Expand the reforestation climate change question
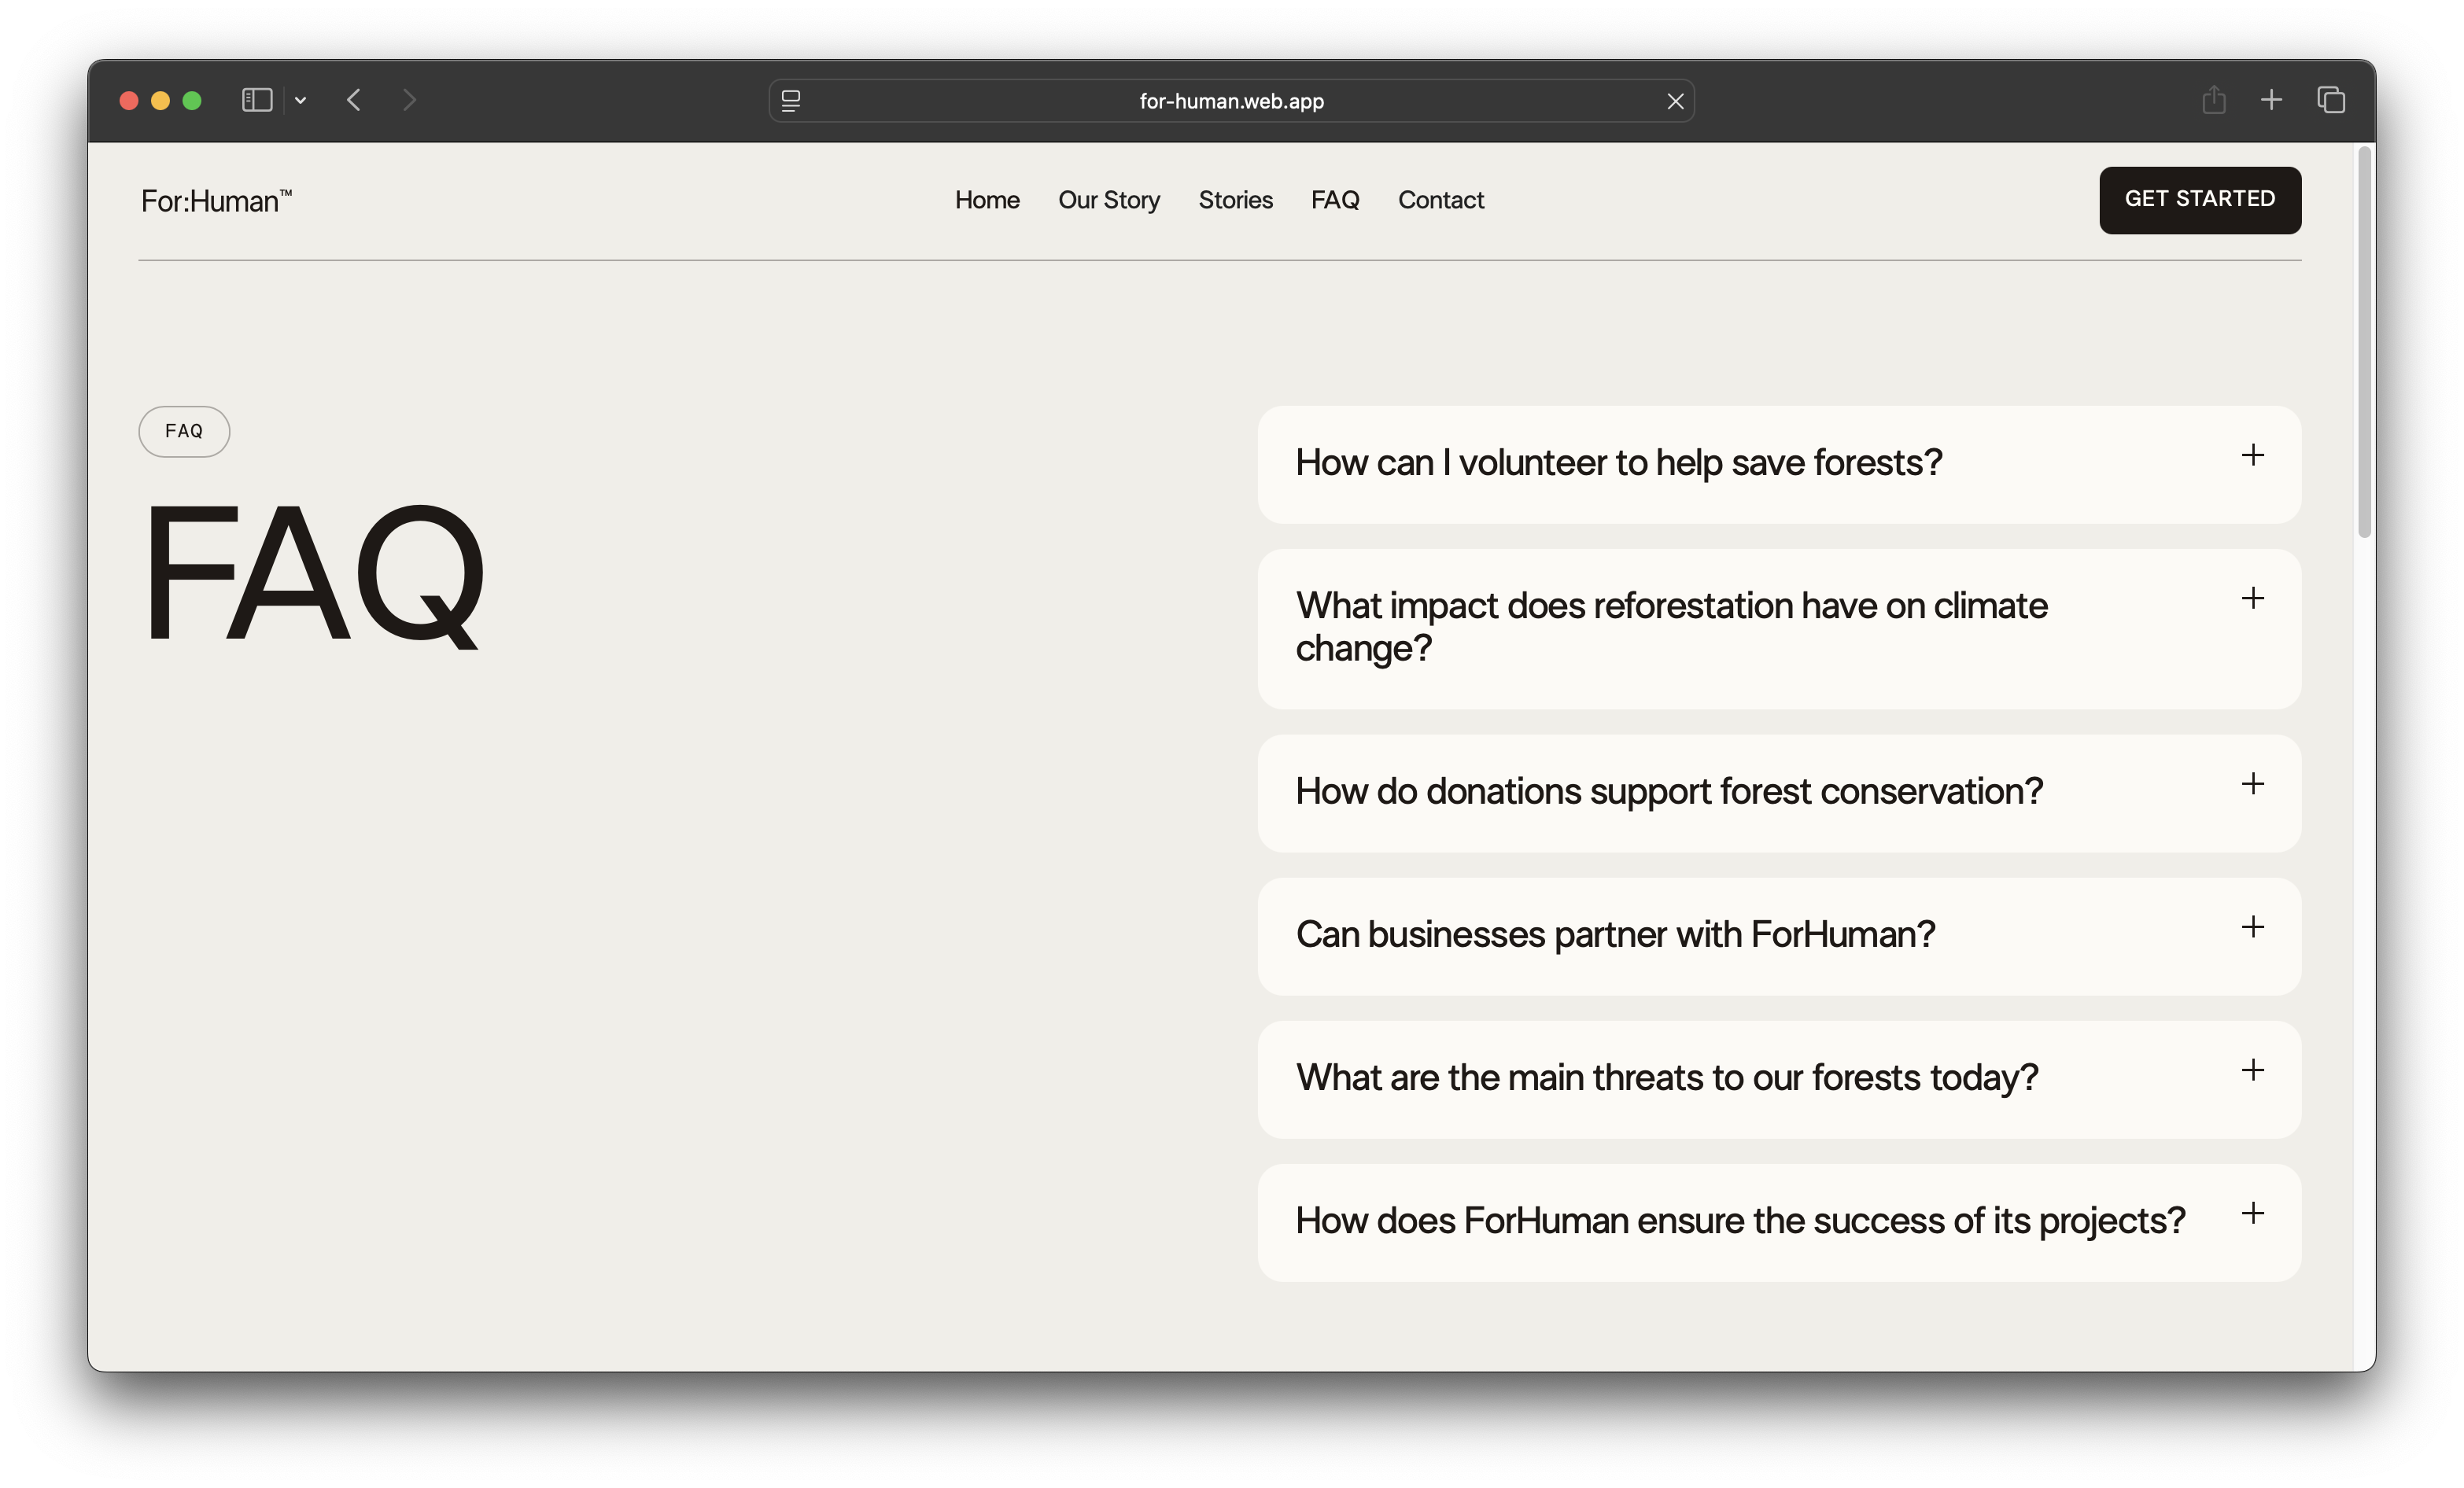This screenshot has height=1488, width=2464. 1779,628
